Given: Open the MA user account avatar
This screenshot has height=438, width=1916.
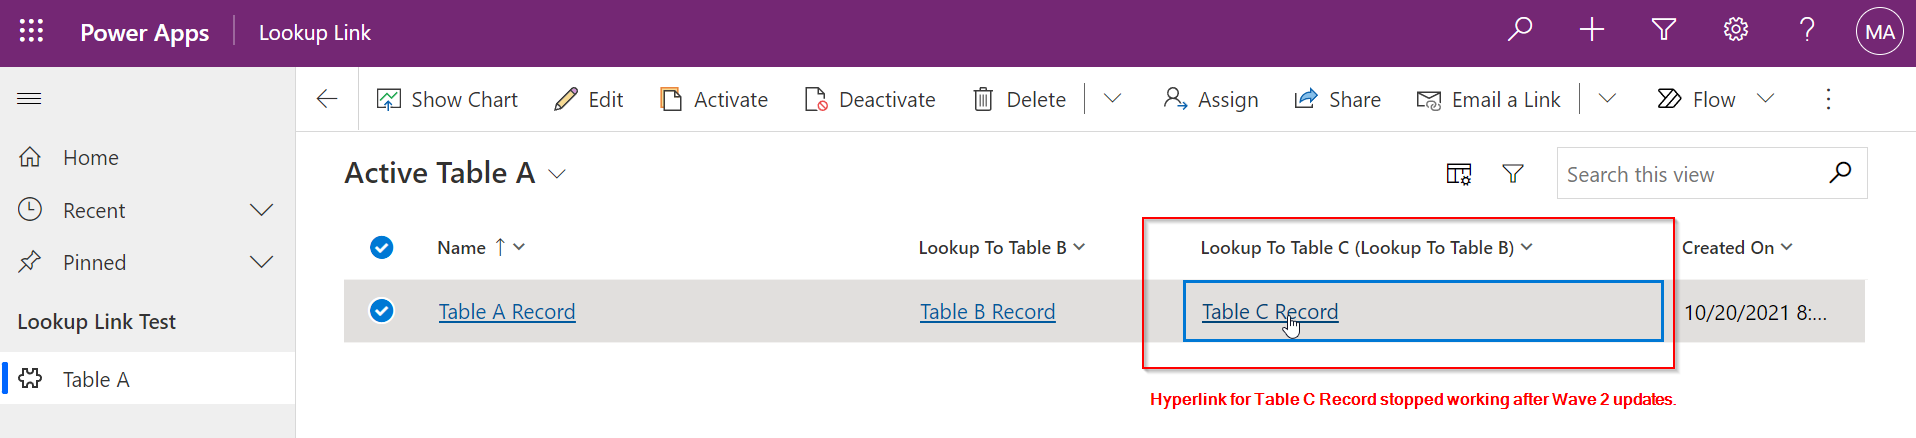Looking at the screenshot, I should [1879, 32].
